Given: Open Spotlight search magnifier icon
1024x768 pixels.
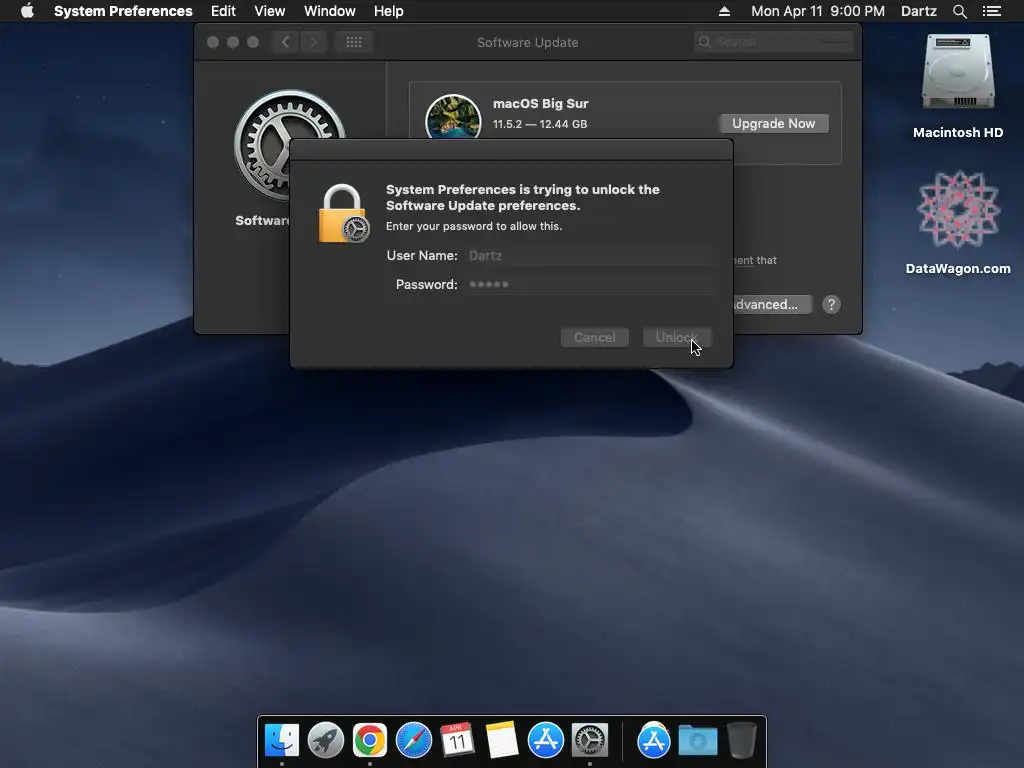Looking at the screenshot, I should coord(959,11).
